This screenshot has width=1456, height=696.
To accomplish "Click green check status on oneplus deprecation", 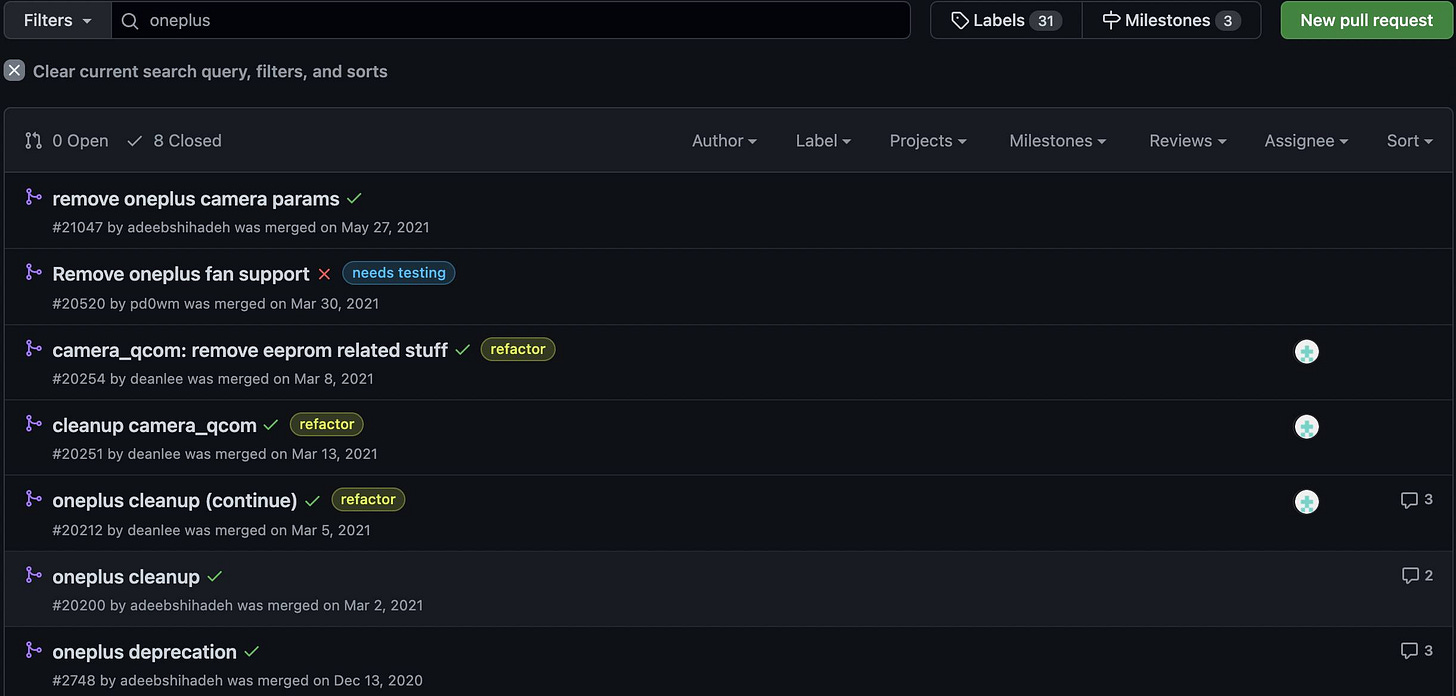I will (x=251, y=652).
